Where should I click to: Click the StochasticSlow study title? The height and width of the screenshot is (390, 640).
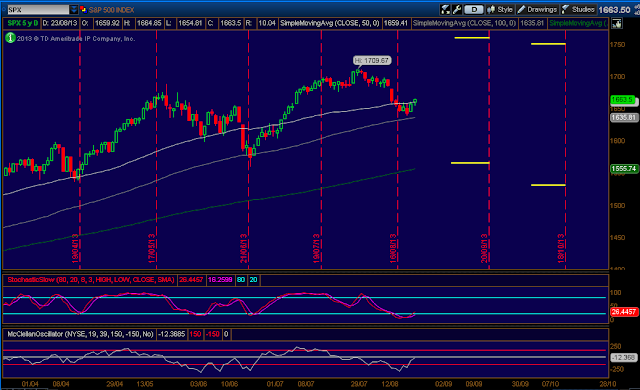pyautogui.click(x=91, y=280)
